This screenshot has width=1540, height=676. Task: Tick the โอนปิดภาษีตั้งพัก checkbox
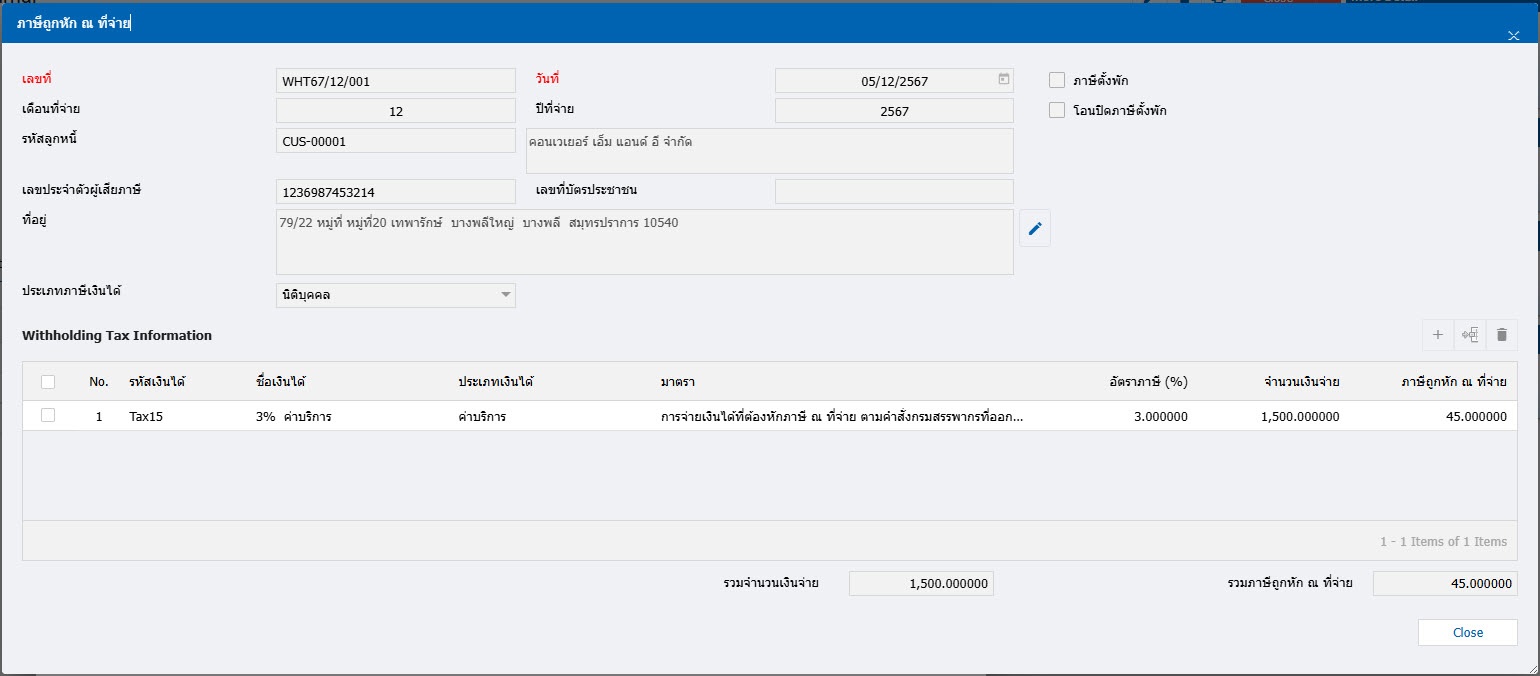click(x=1057, y=110)
